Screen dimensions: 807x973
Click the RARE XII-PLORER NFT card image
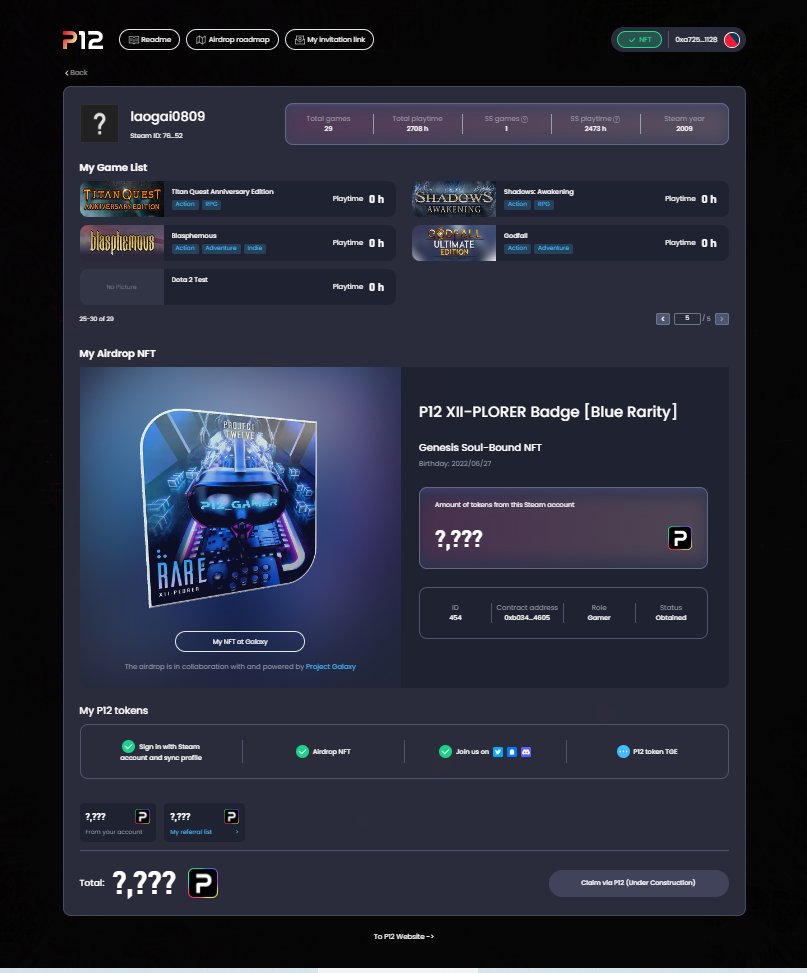228,508
